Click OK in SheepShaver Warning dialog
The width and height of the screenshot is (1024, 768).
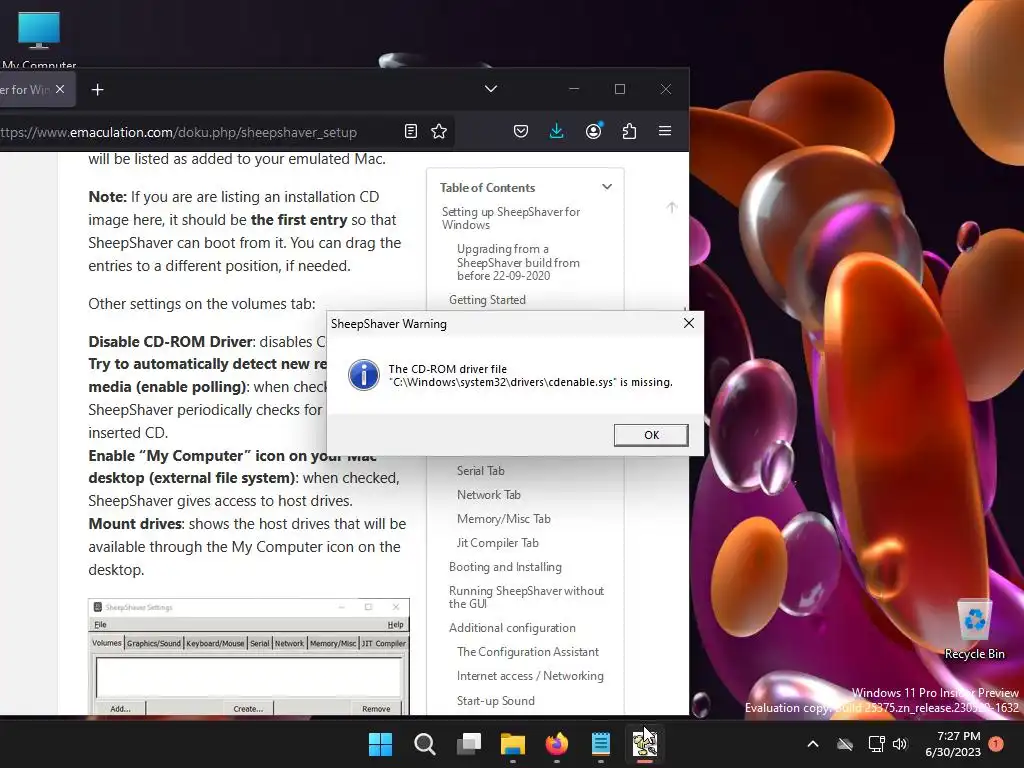tap(651, 435)
